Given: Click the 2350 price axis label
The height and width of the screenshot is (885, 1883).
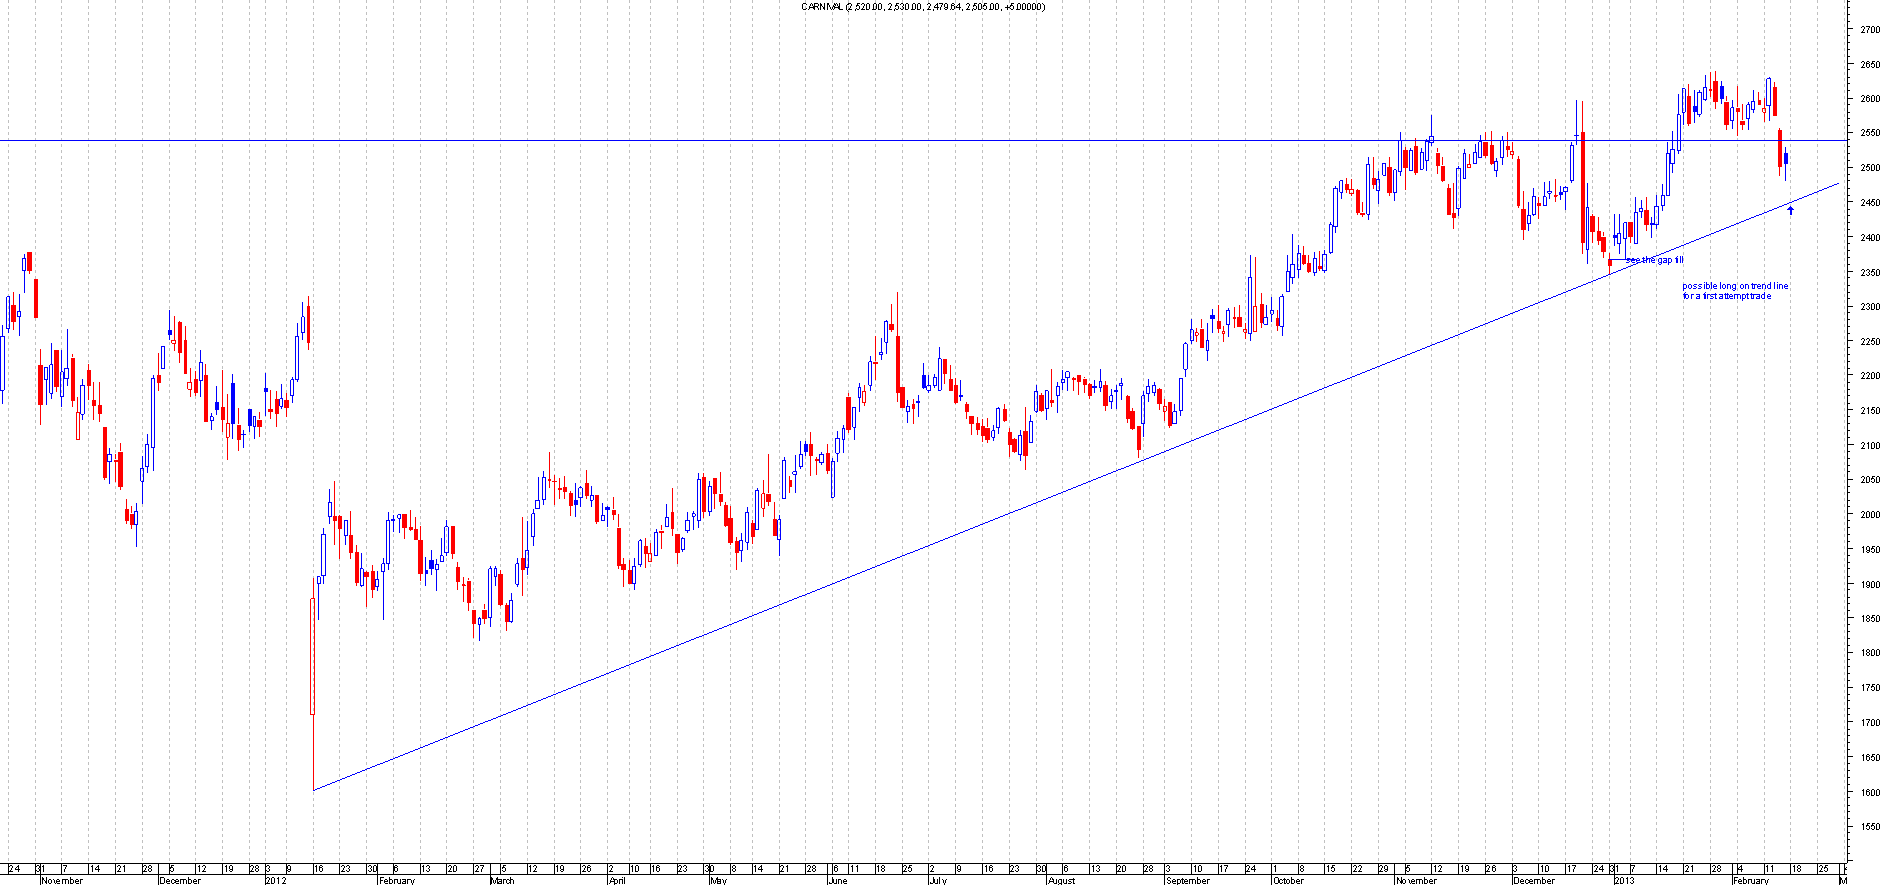Looking at the screenshot, I should pos(1869,272).
